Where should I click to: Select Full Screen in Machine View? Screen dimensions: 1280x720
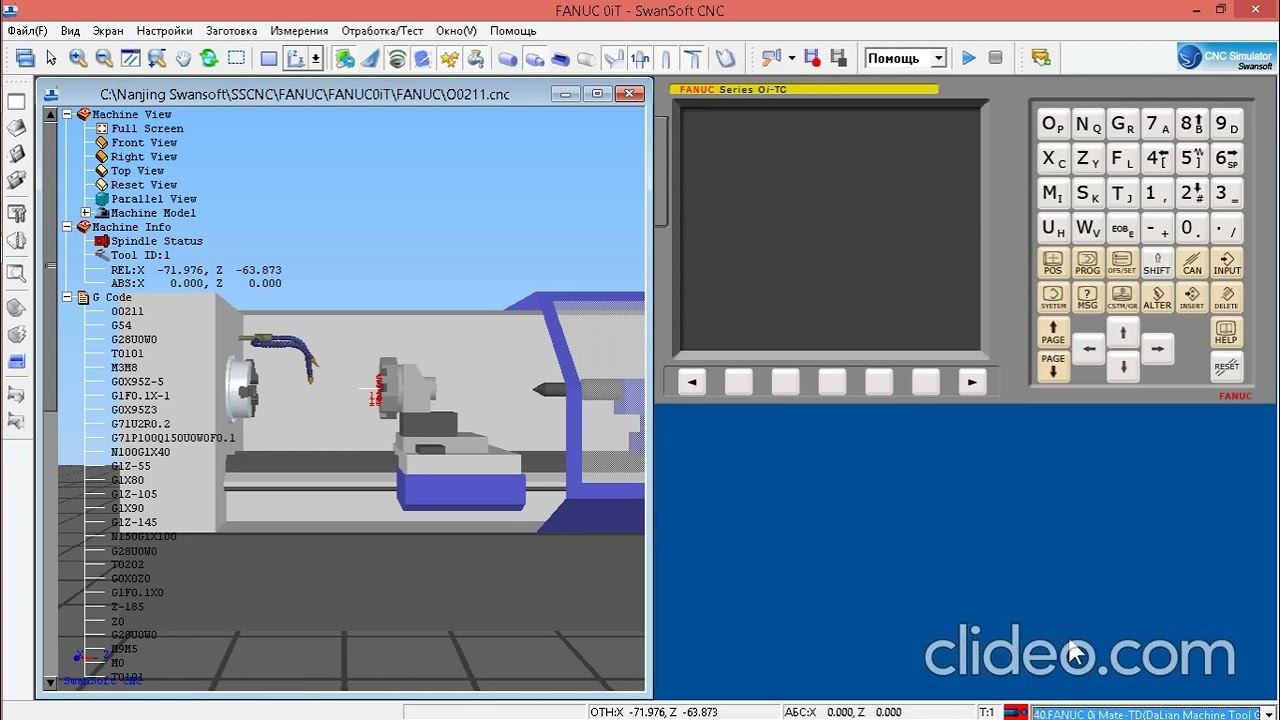coord(147,128)
